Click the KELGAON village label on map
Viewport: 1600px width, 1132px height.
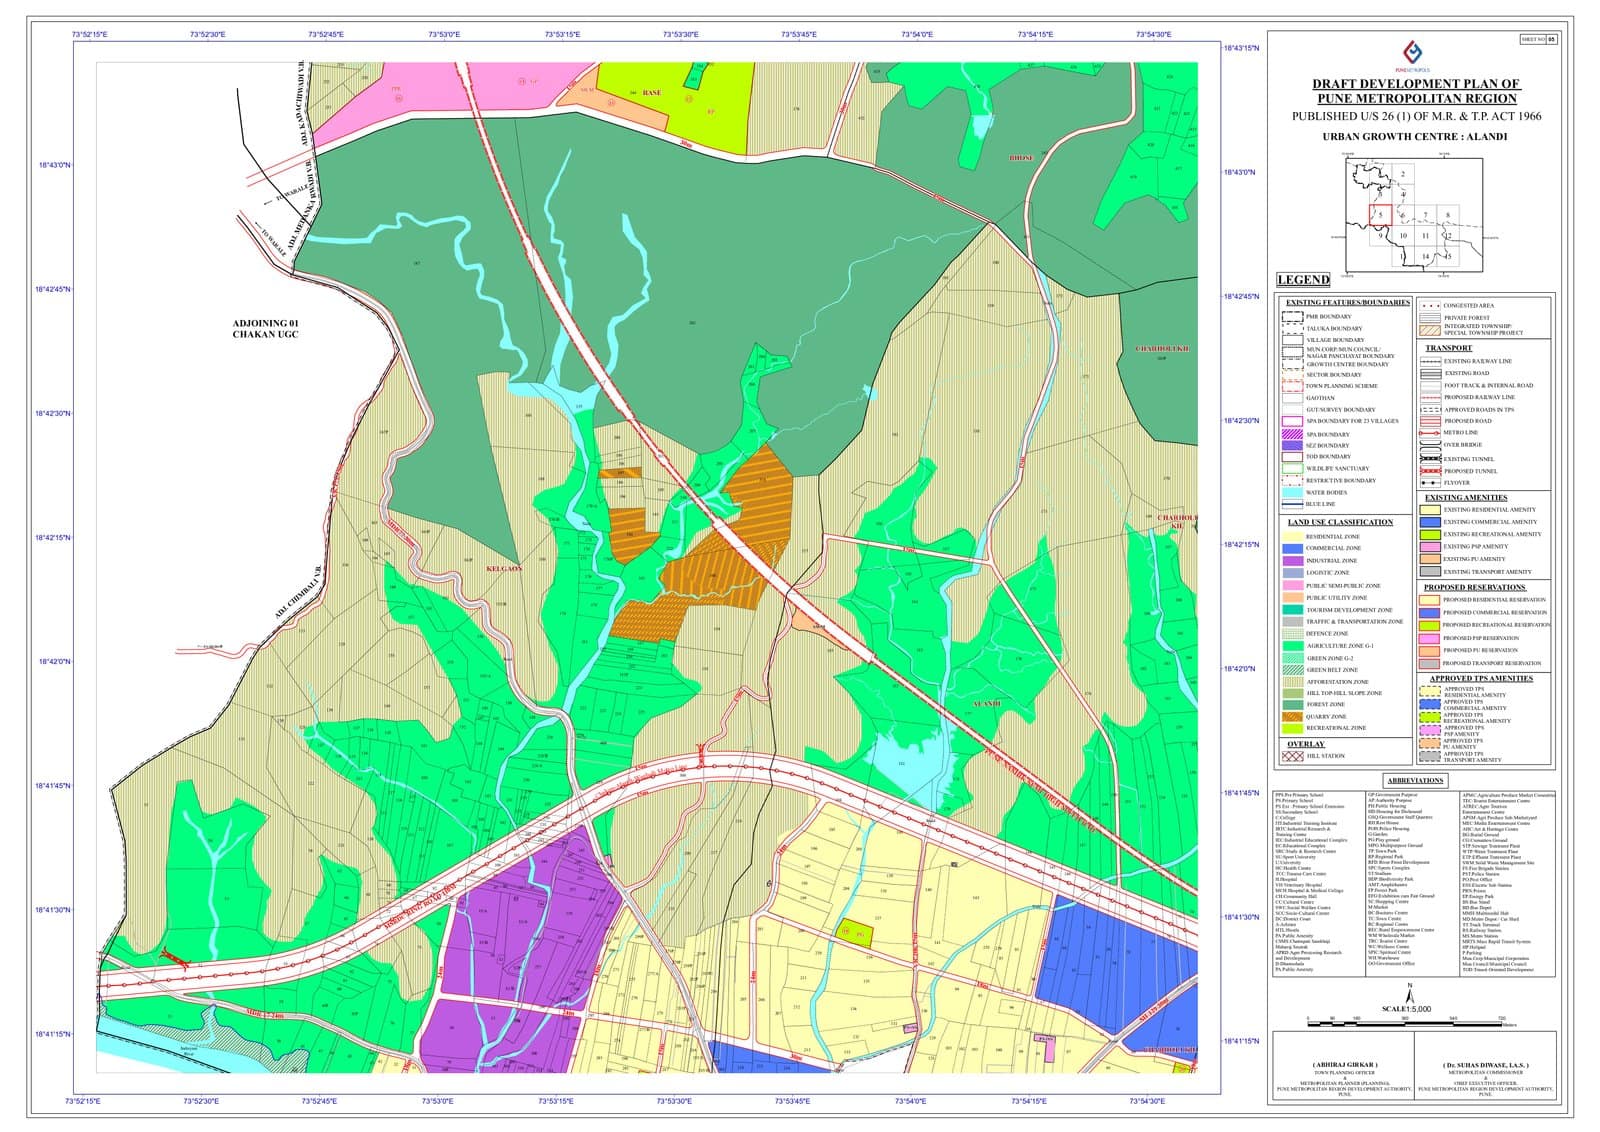504,568
